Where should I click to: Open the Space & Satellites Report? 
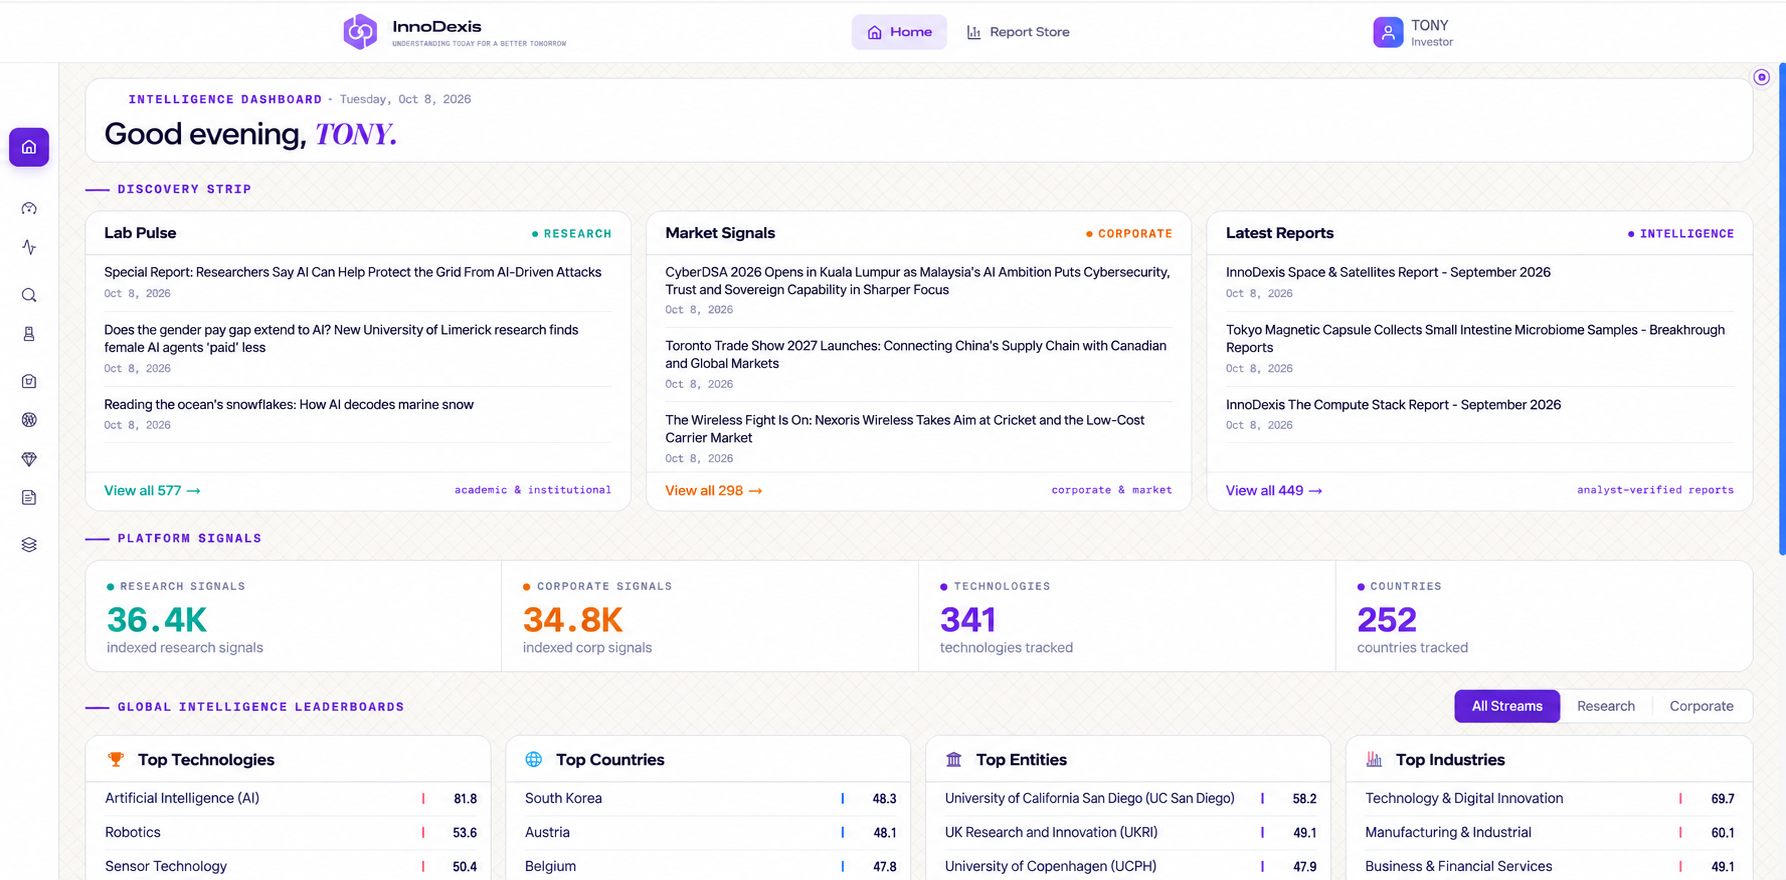[1388, 272]
